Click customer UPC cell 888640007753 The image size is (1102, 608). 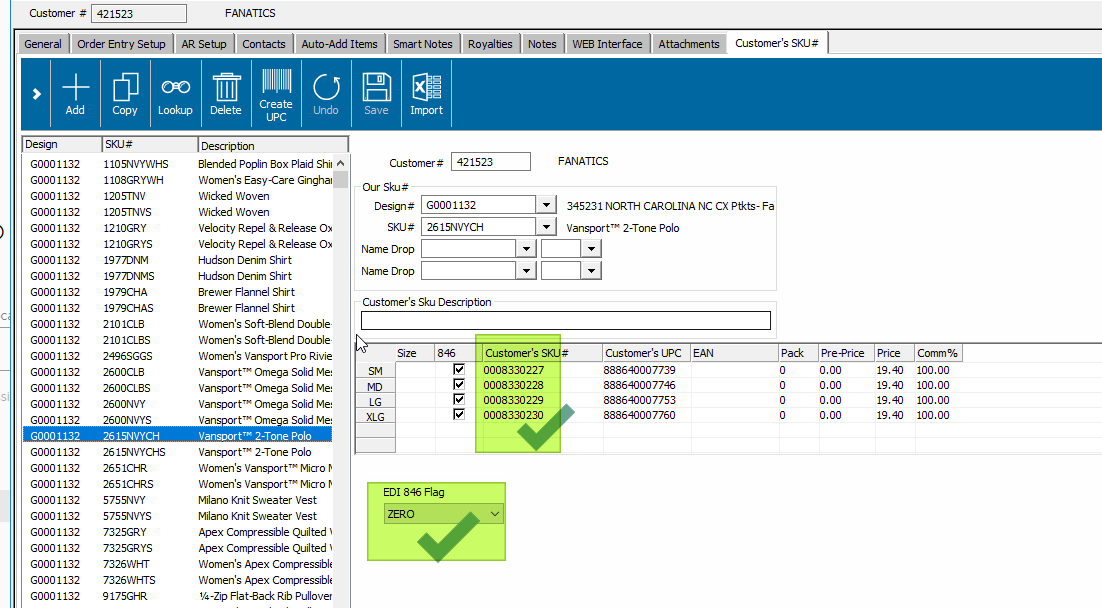[647, 400]
